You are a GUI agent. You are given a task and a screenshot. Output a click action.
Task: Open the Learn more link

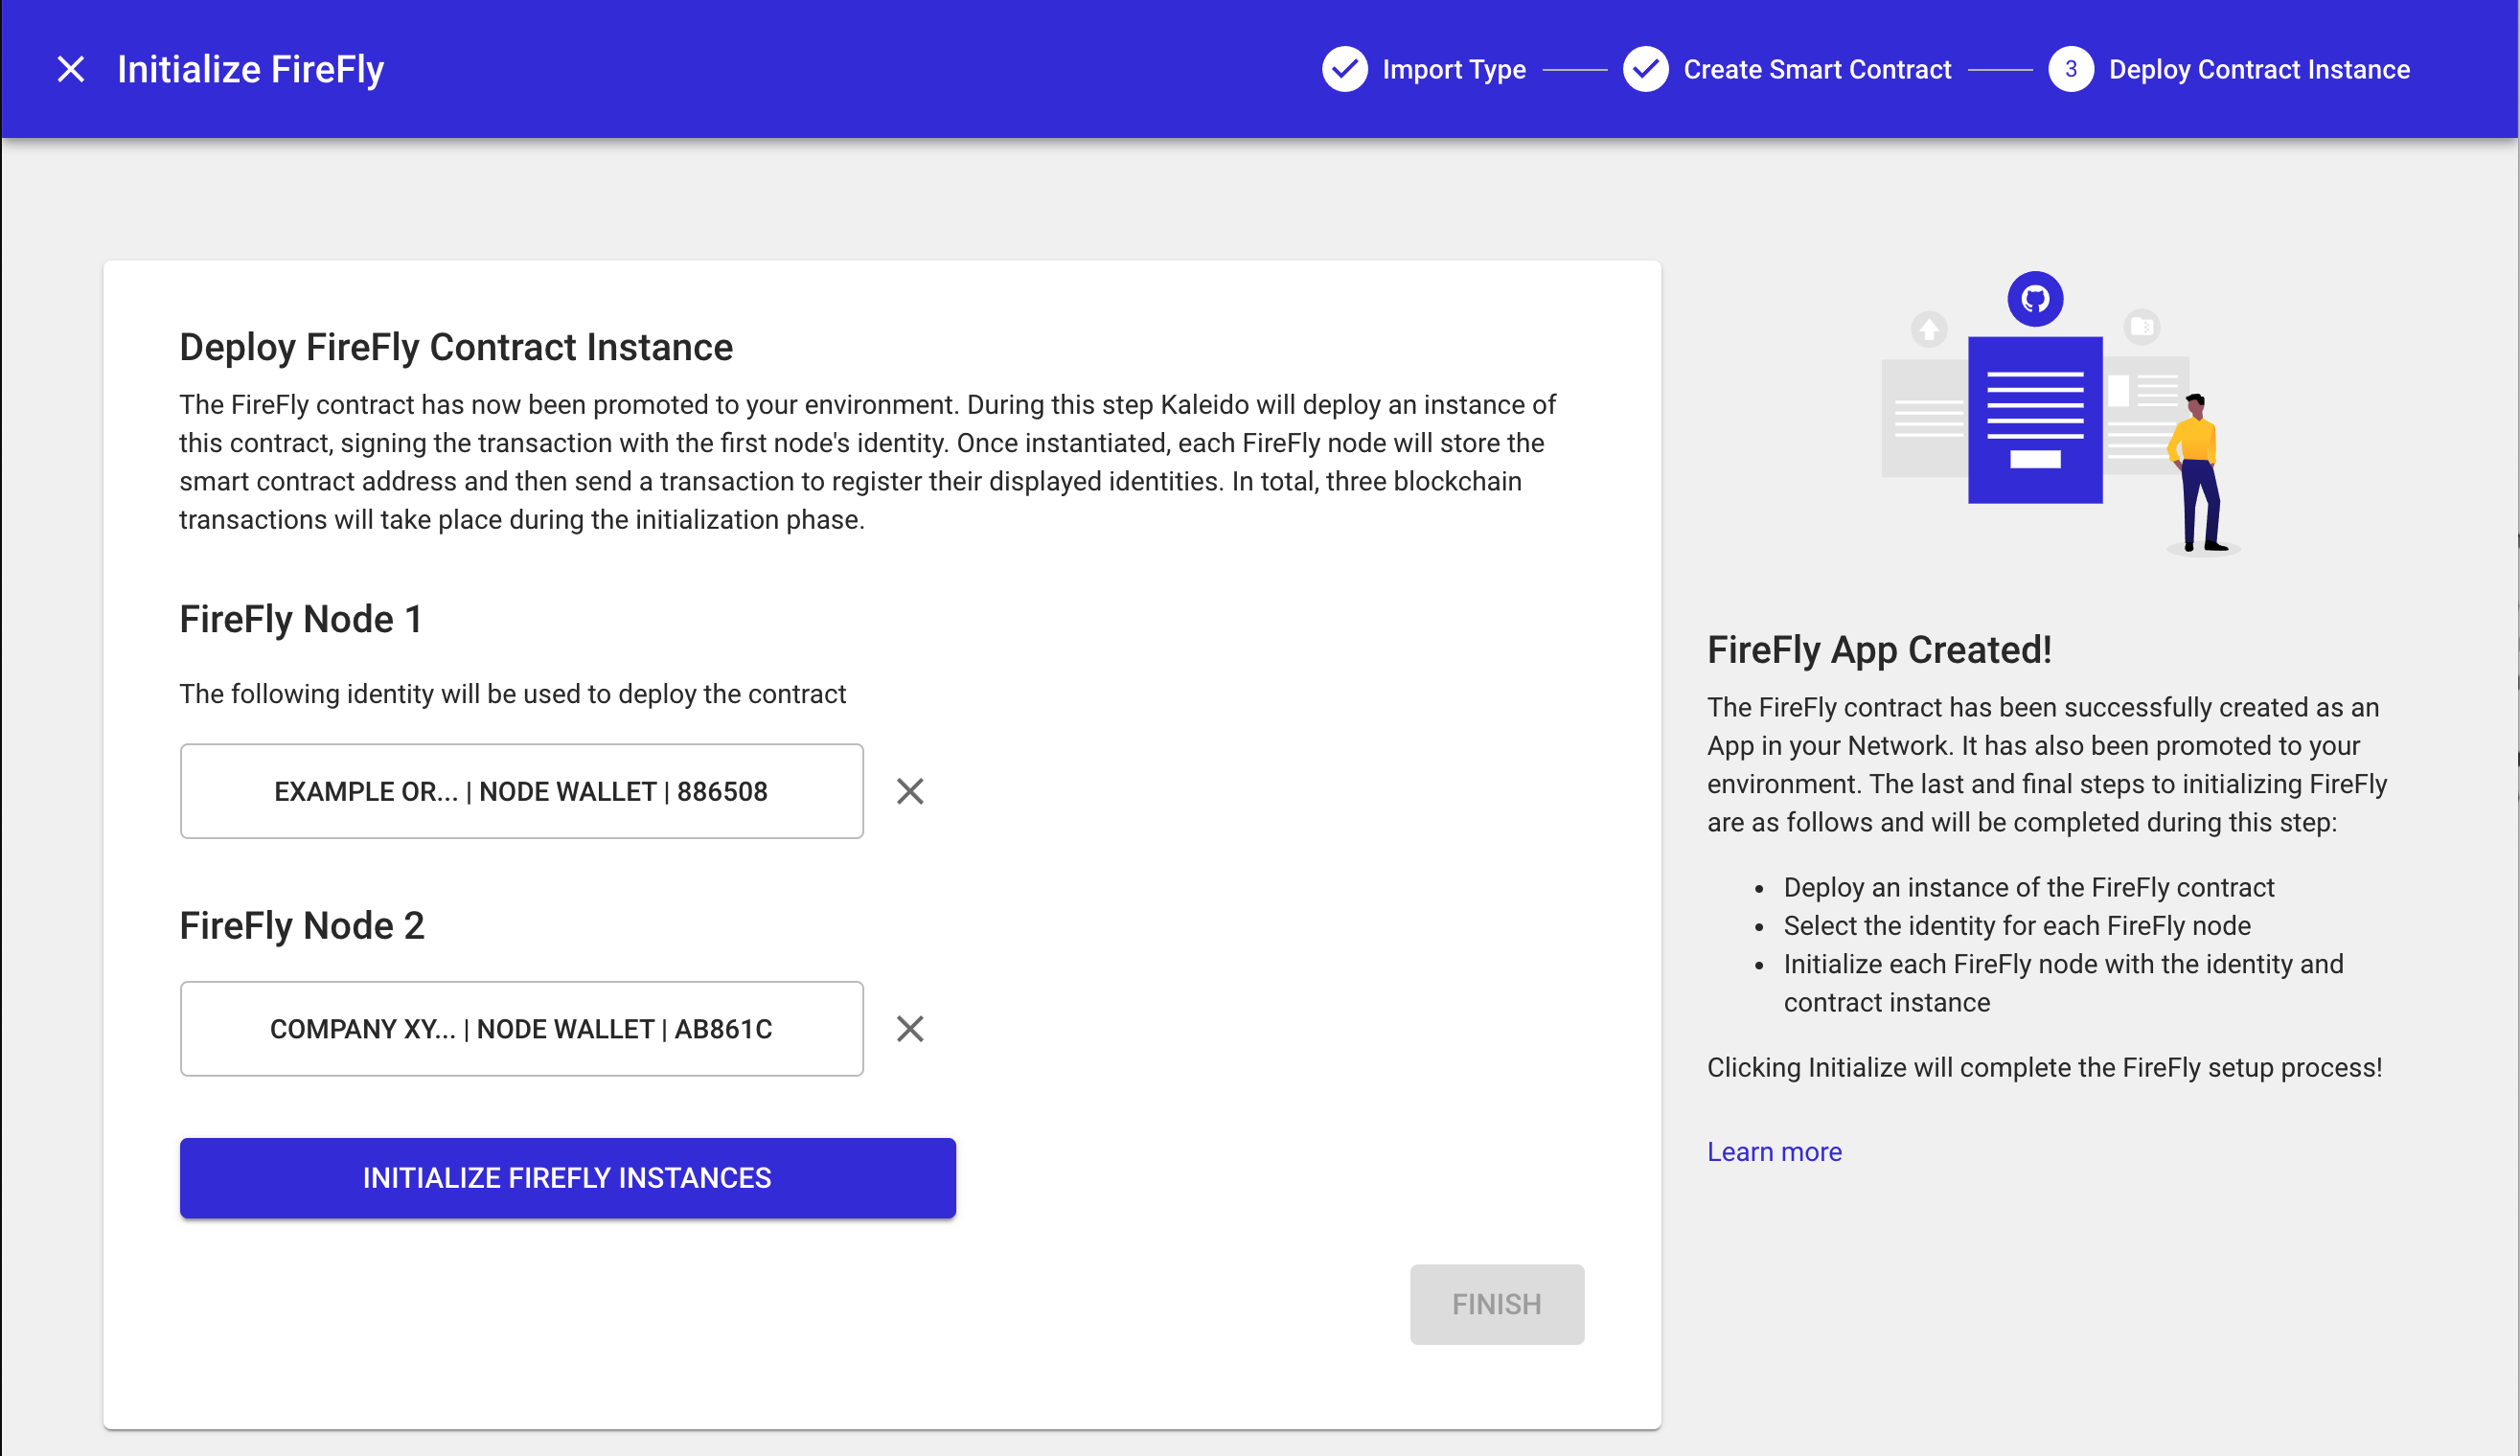(x=1774, y=1152)
